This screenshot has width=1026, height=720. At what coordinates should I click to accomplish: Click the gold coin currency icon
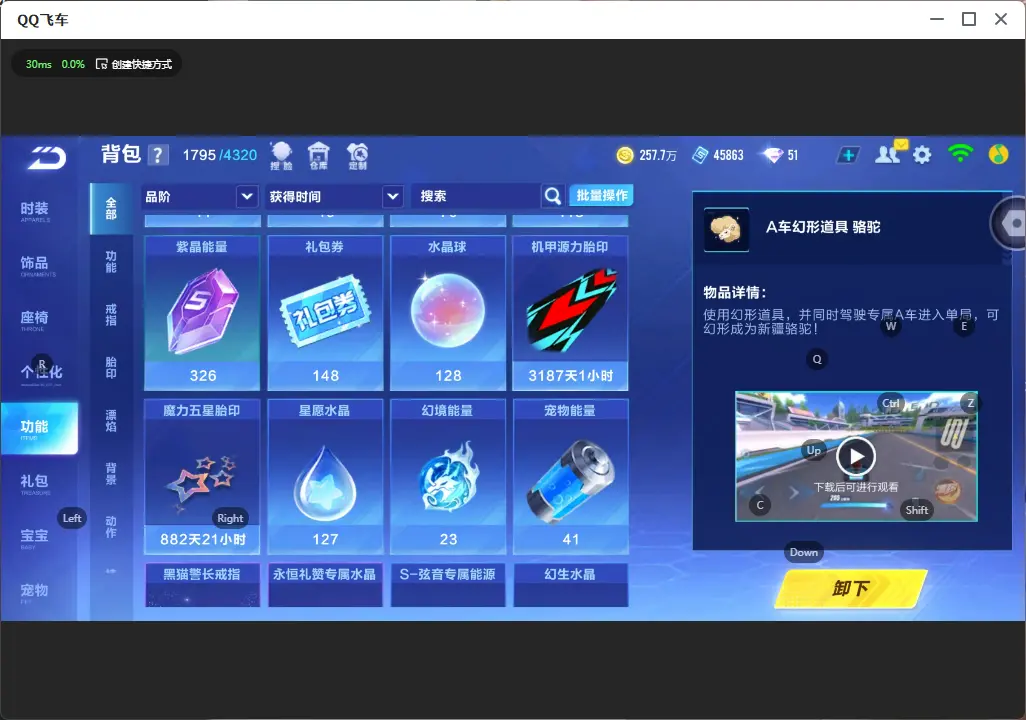click(625, 155)
